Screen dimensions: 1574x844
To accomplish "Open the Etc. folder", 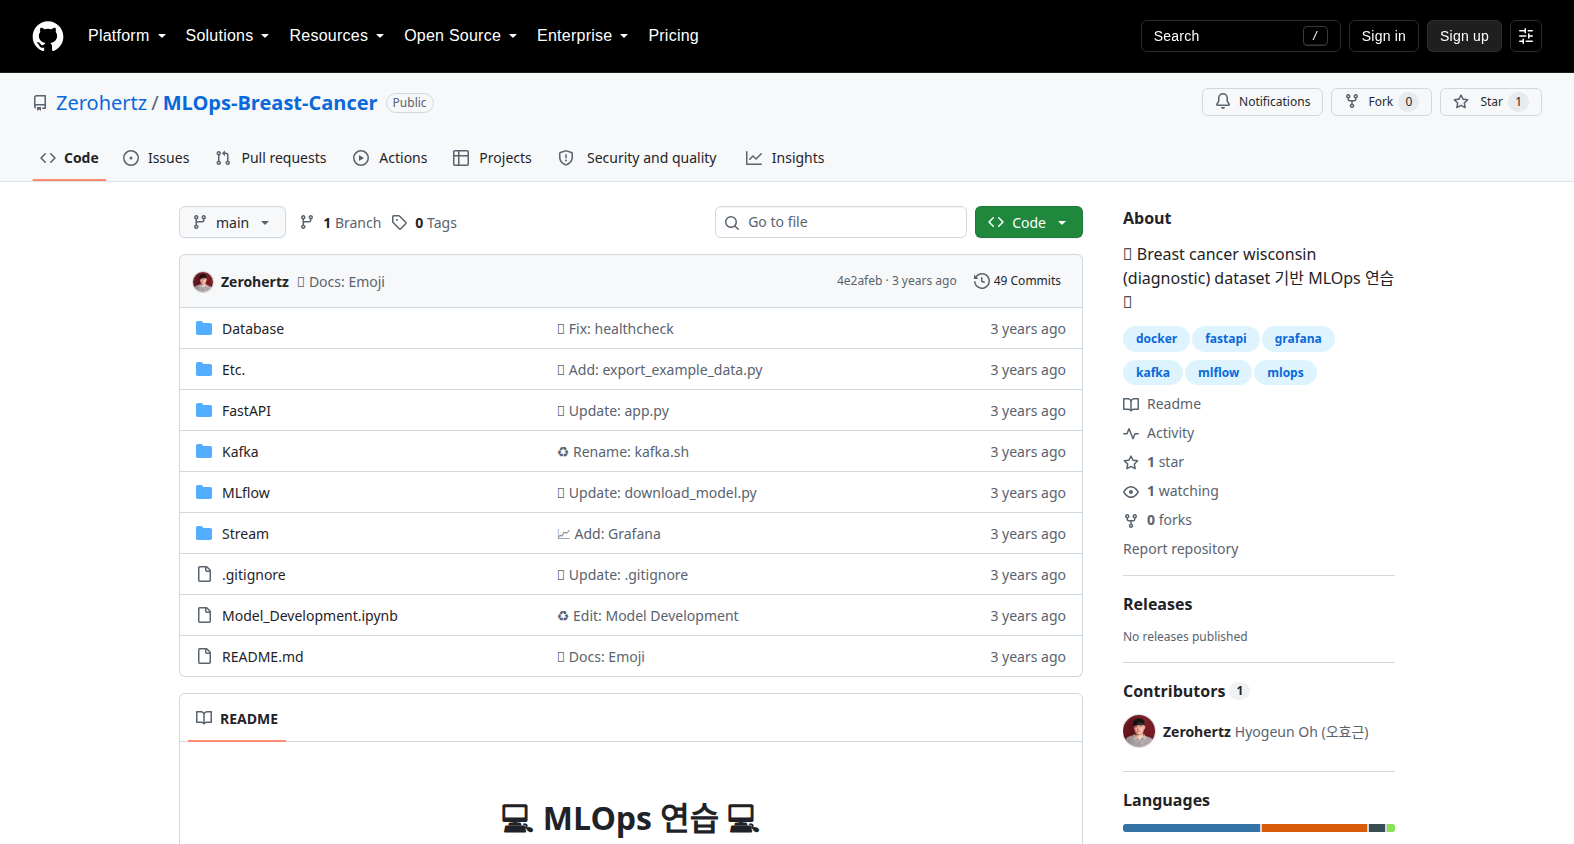I will (233, 370).
